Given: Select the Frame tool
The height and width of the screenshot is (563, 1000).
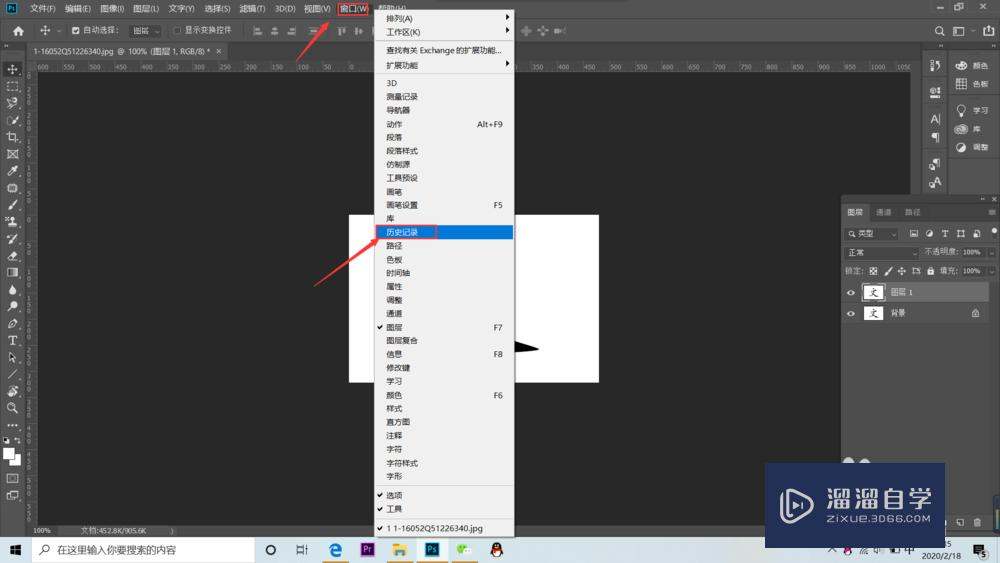Looking at the screenshot, I should (12, 154).
